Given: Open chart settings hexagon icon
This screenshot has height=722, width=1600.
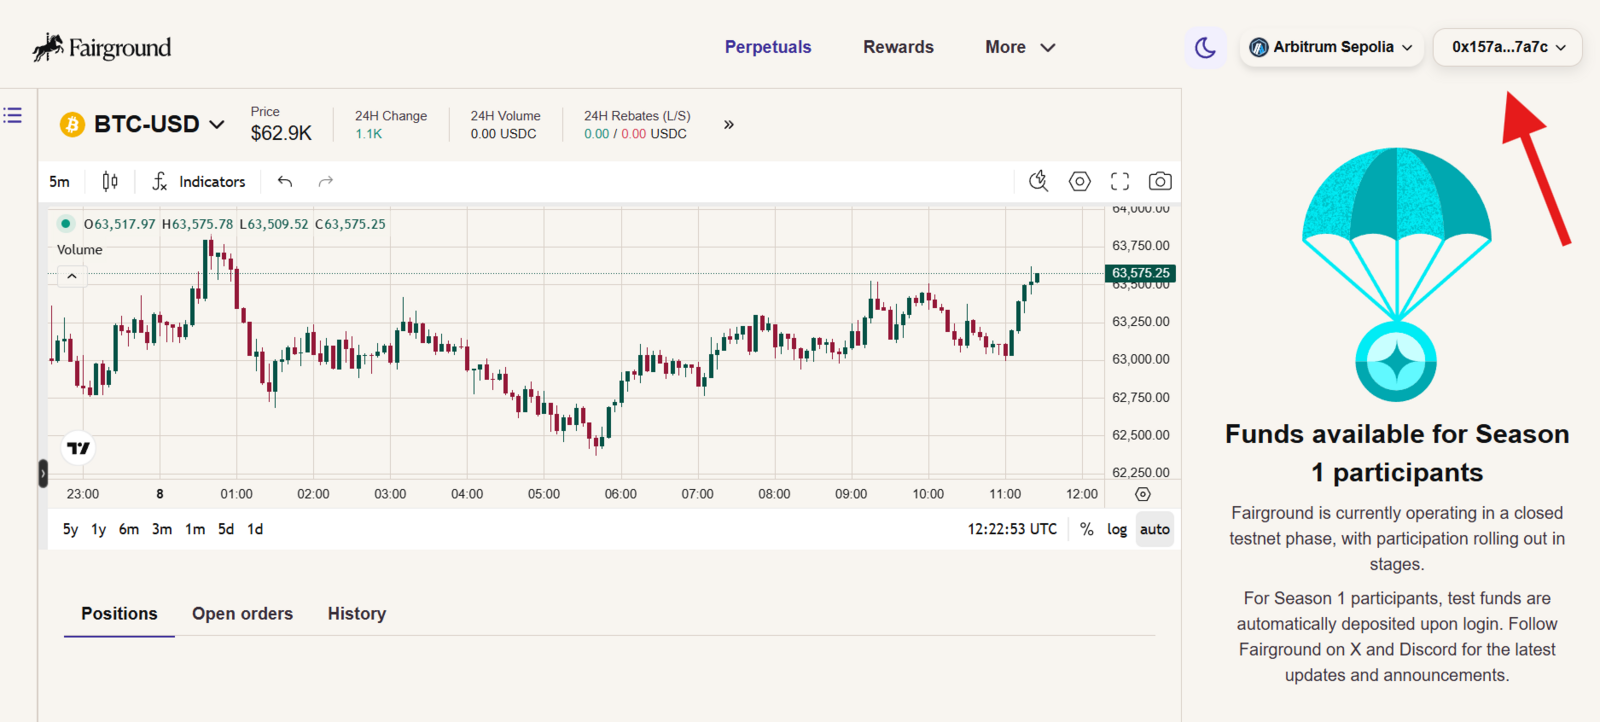Looking at the screenshot, I should (1080, 181).
